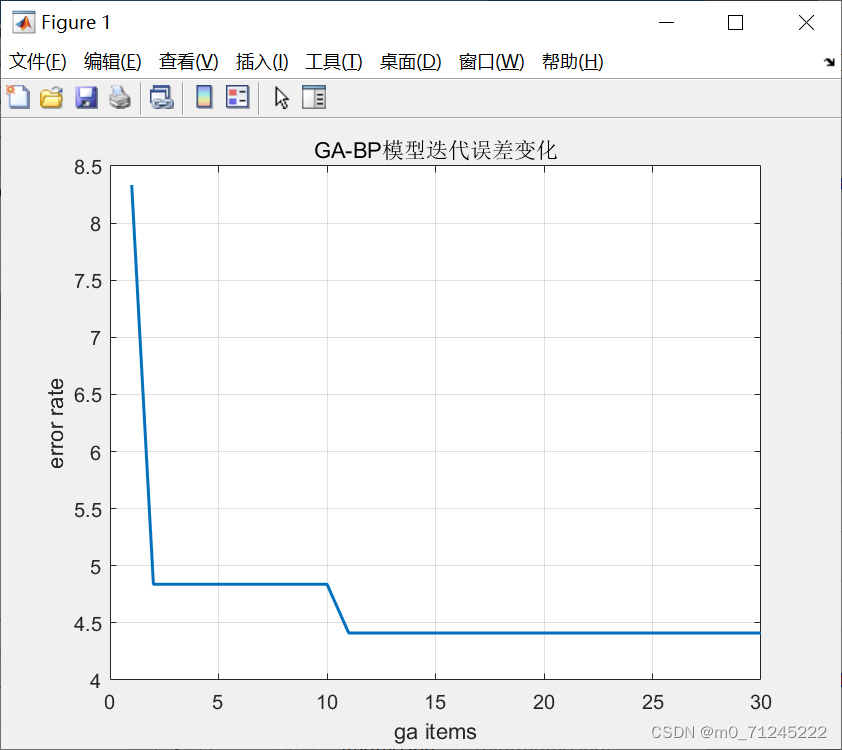Open the 工具 menu

point(334,61)
